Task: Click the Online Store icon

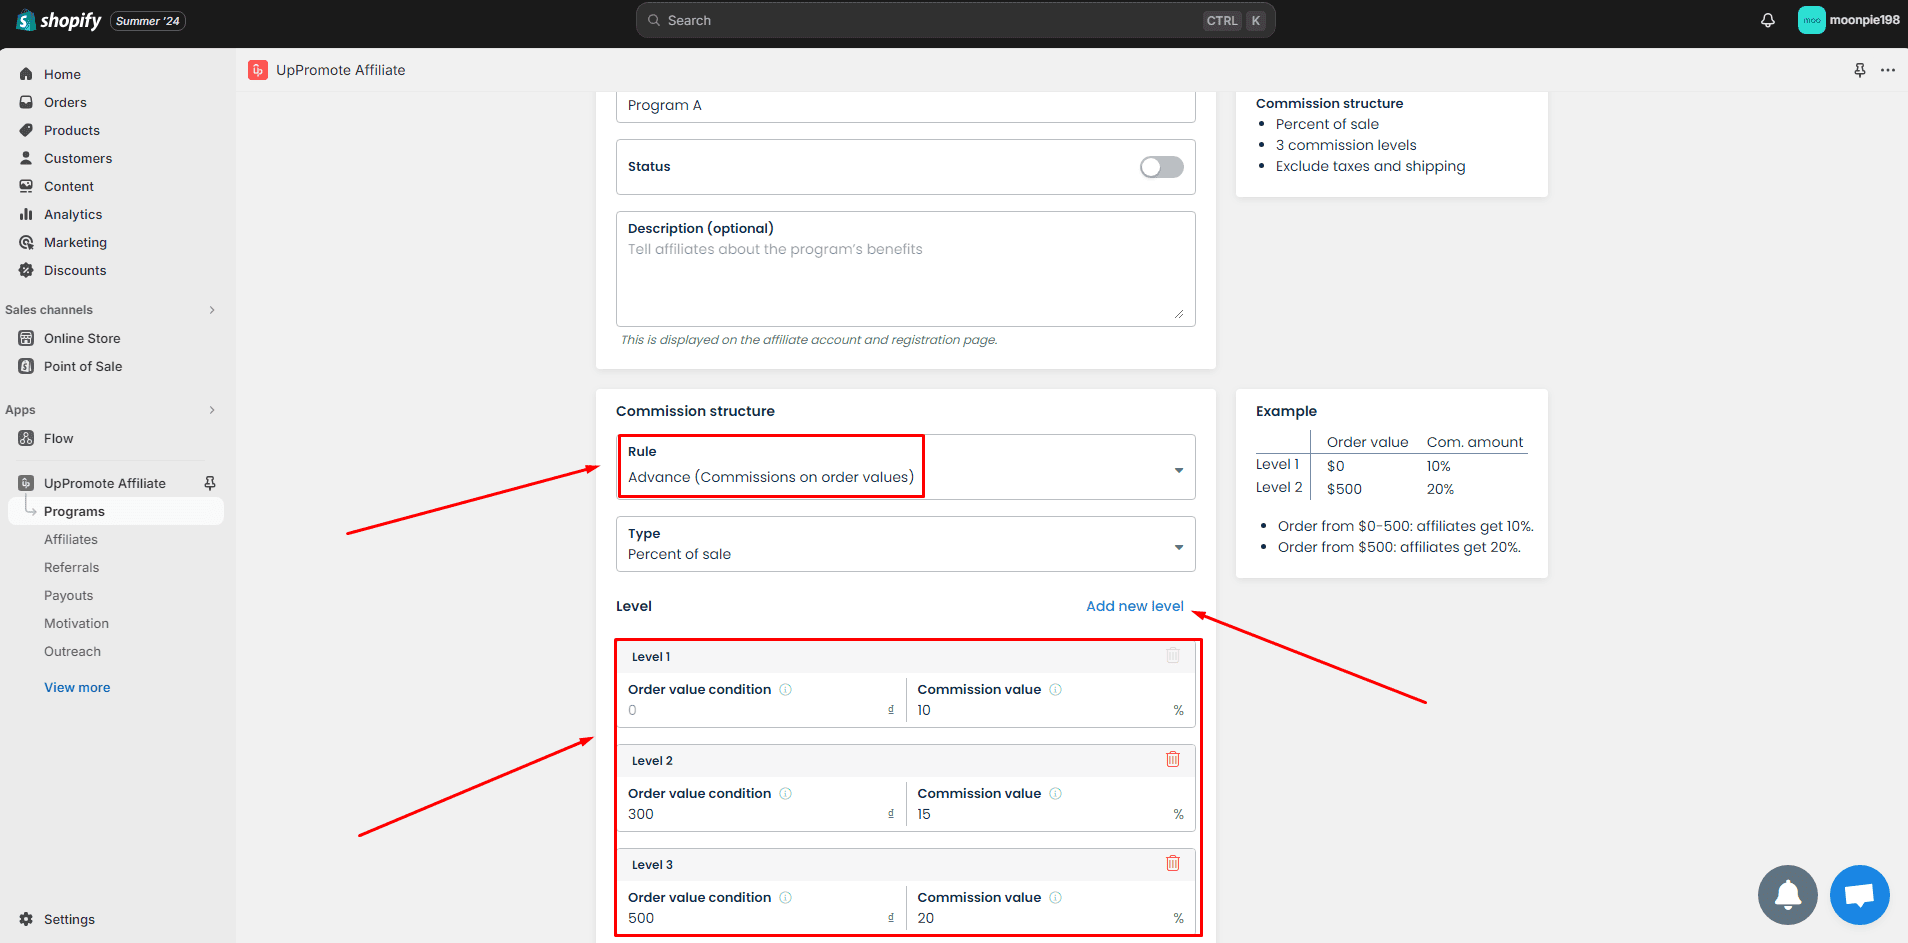Action: pos(26,338)
